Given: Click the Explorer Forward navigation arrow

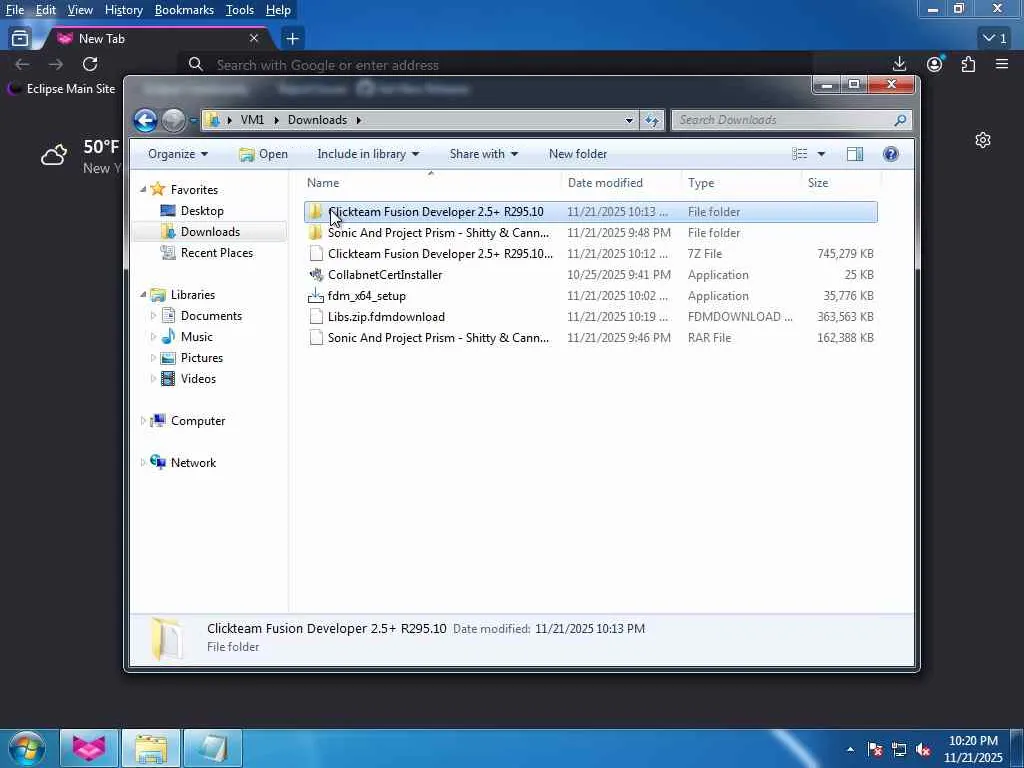Looking at the screenshot, I should 173,120.
